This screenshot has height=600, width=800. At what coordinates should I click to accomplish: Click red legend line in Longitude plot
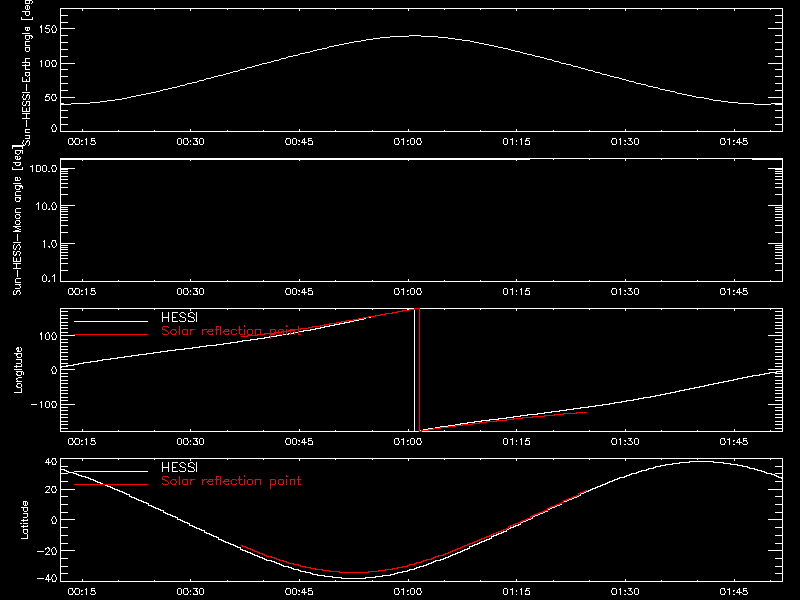click(x=111, y=335)
